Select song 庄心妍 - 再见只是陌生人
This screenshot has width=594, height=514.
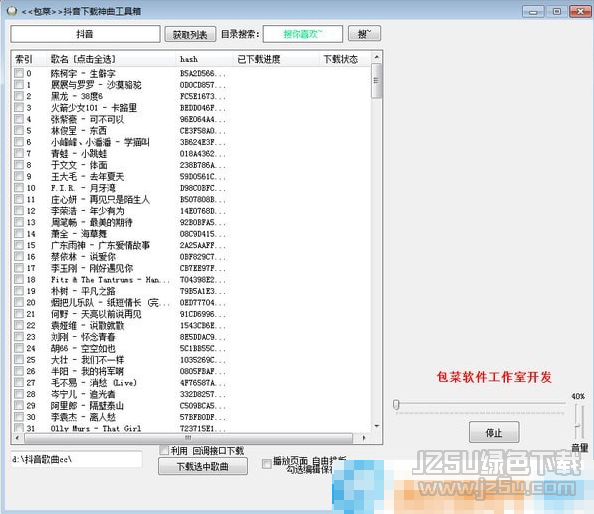click(x=100, y=199)
